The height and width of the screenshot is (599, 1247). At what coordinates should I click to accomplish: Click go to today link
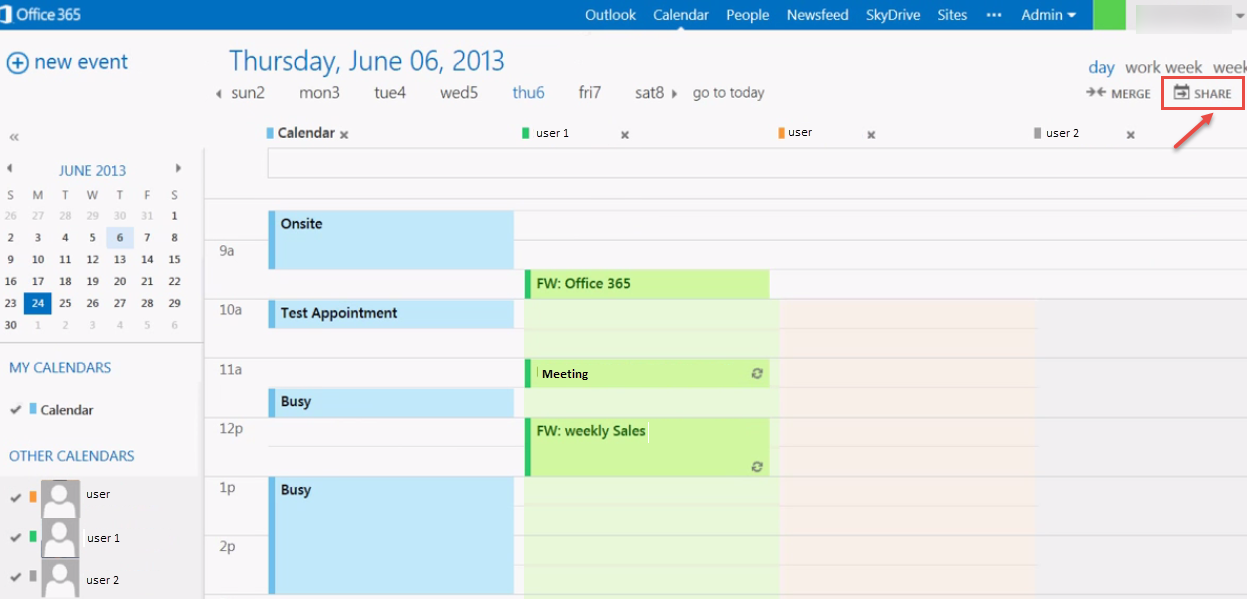[x=728, y=93]
